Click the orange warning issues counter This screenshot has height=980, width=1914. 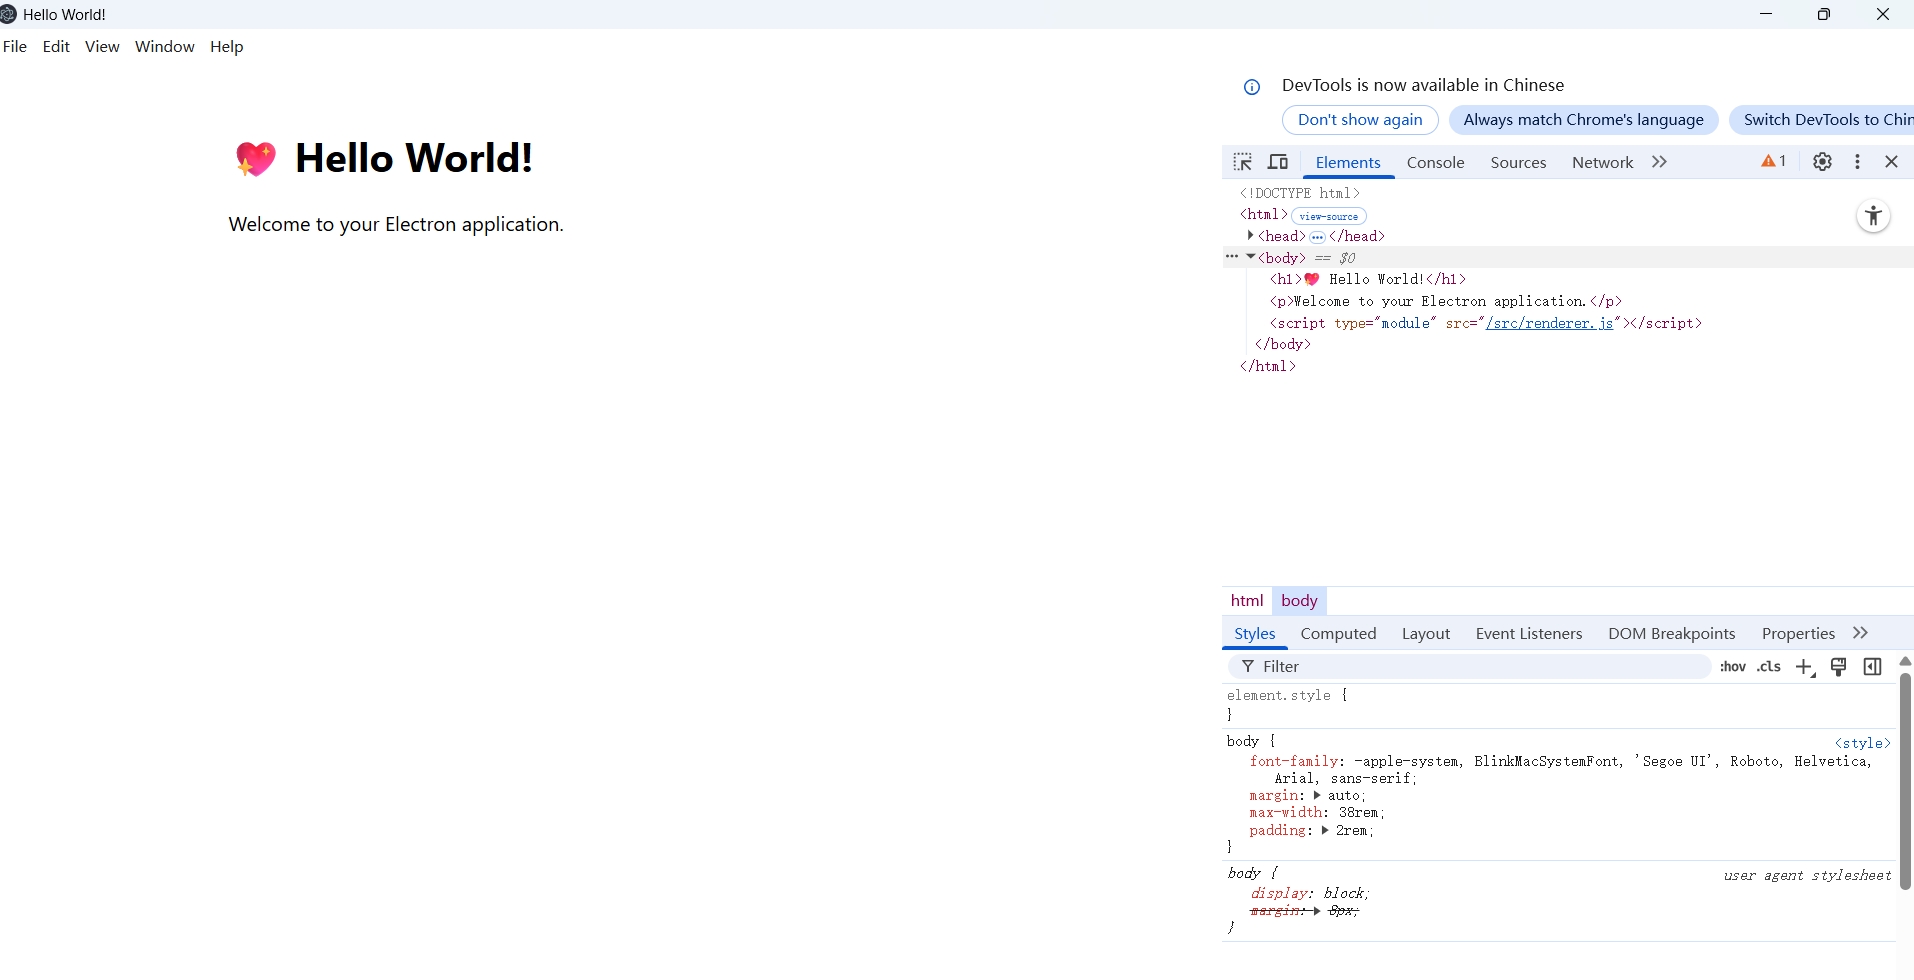[x=1773, y=162]
